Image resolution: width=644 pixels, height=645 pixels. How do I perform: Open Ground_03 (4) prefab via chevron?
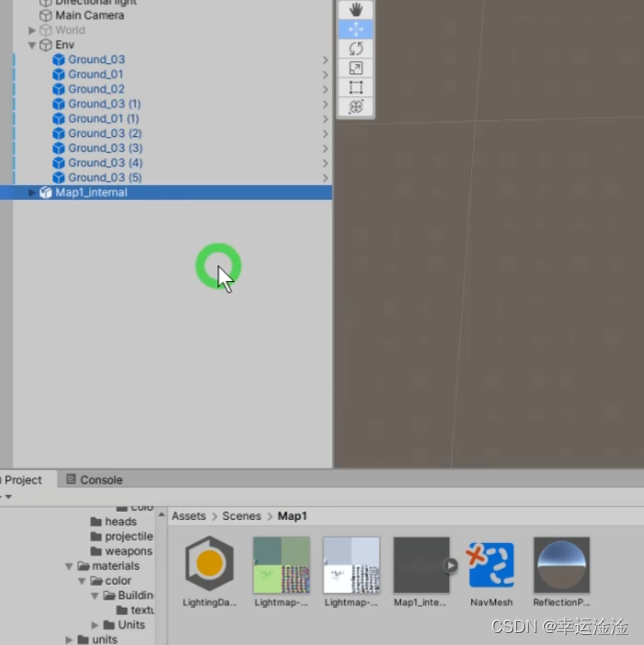[x=325, y=163]
